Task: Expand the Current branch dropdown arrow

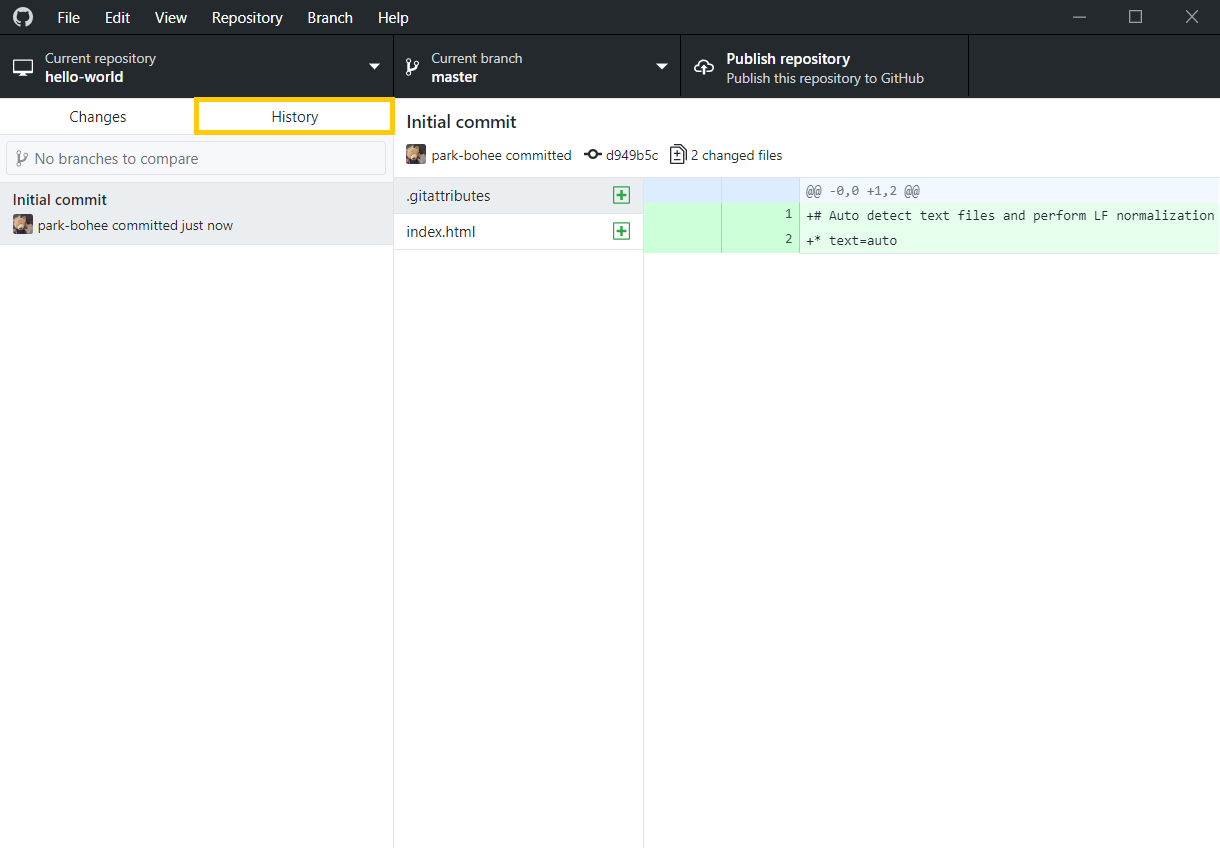Action: [661, 67]
